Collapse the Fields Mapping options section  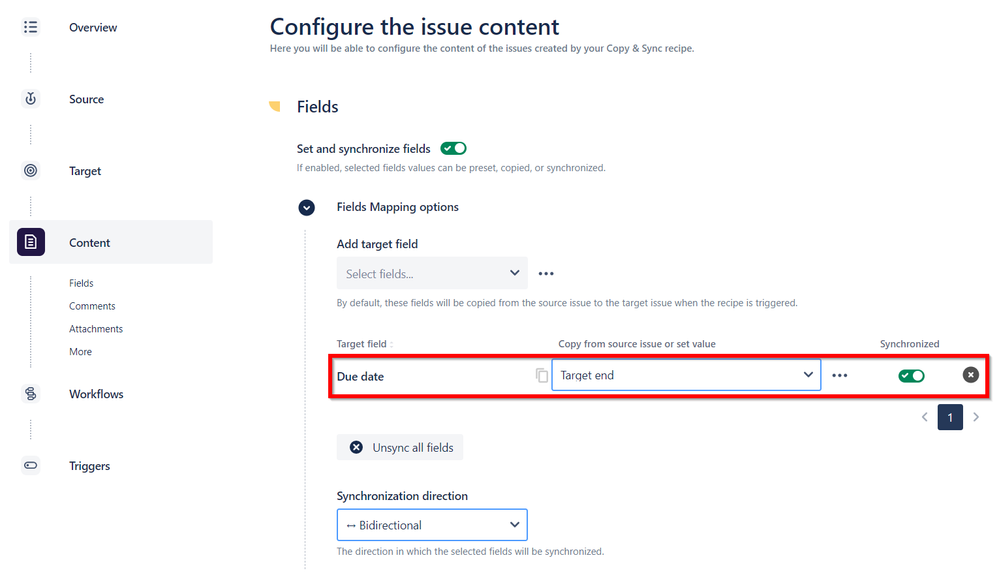pyautogui.click(x=306, y=207)
